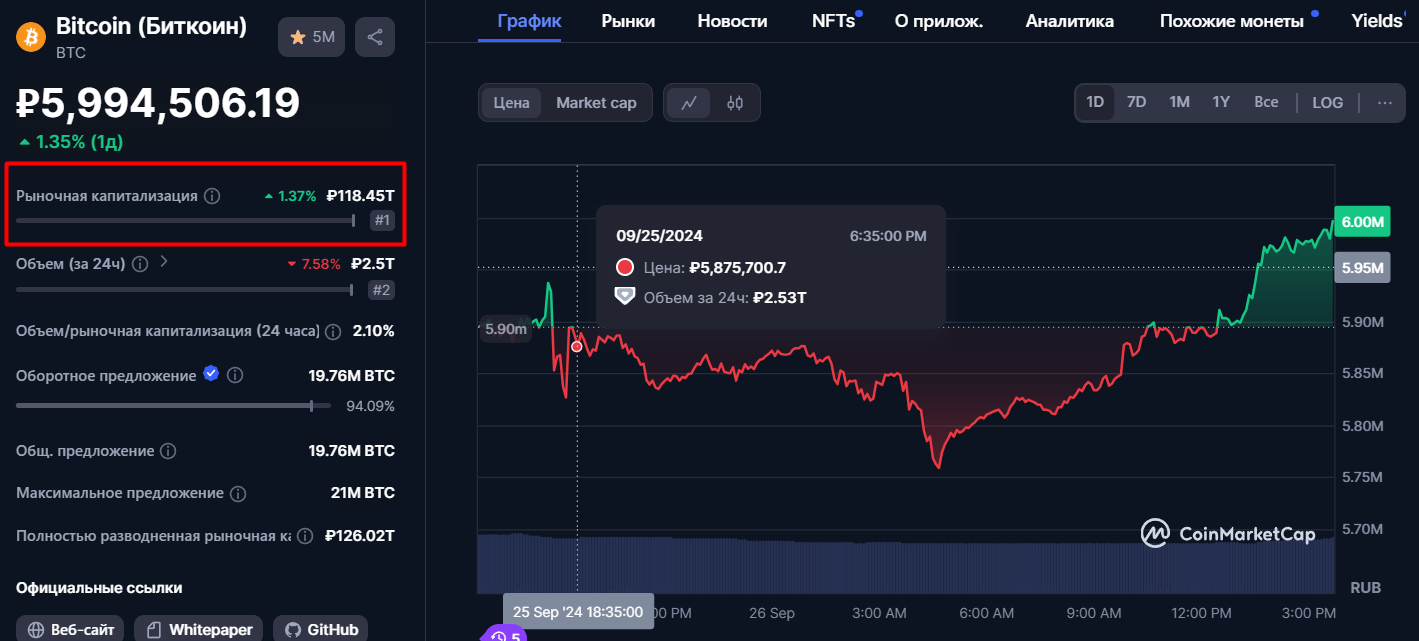Open the GitHub link

pos(321,629)
